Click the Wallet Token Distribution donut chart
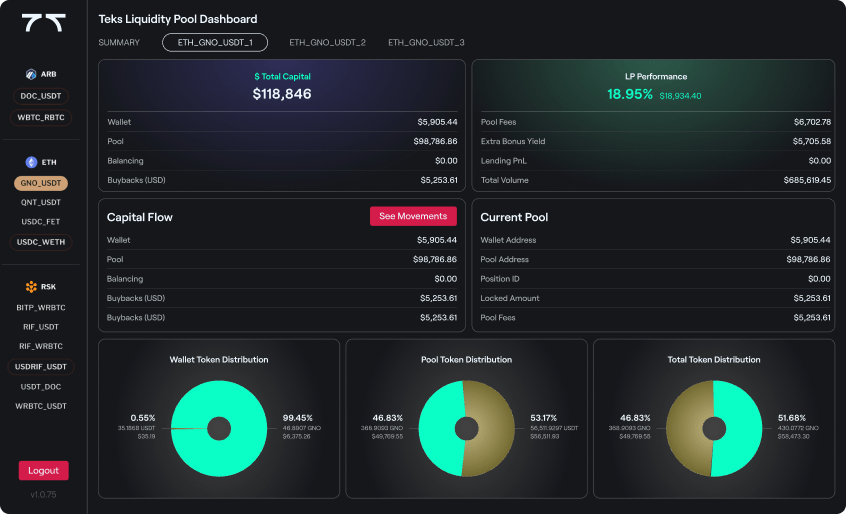 (x=218, y=428)
